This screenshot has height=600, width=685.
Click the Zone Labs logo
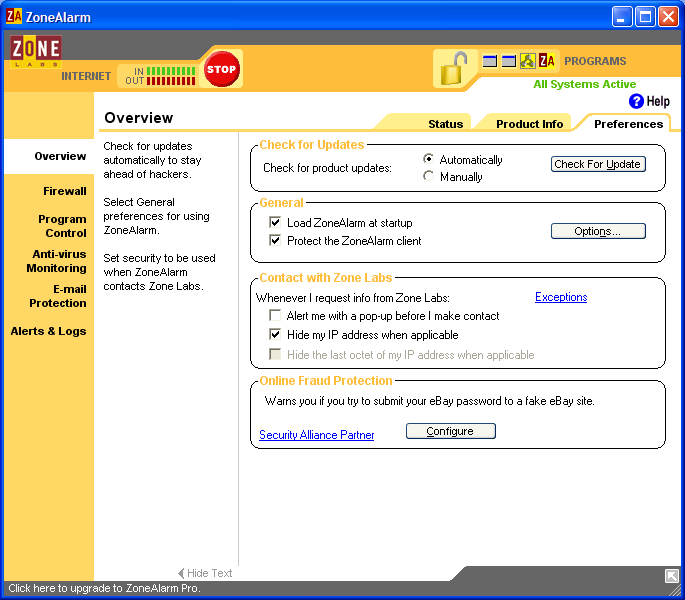[x=36, y=51]
